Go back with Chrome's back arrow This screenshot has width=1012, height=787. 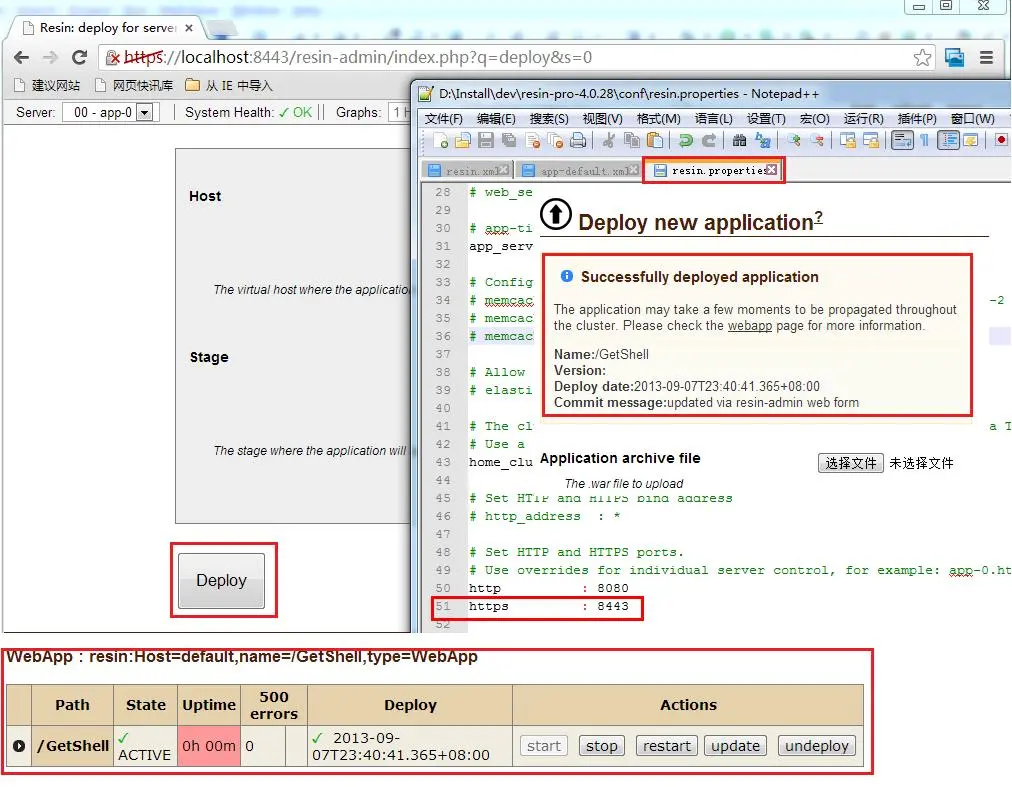pyautogui.click(x=21, y=57)
